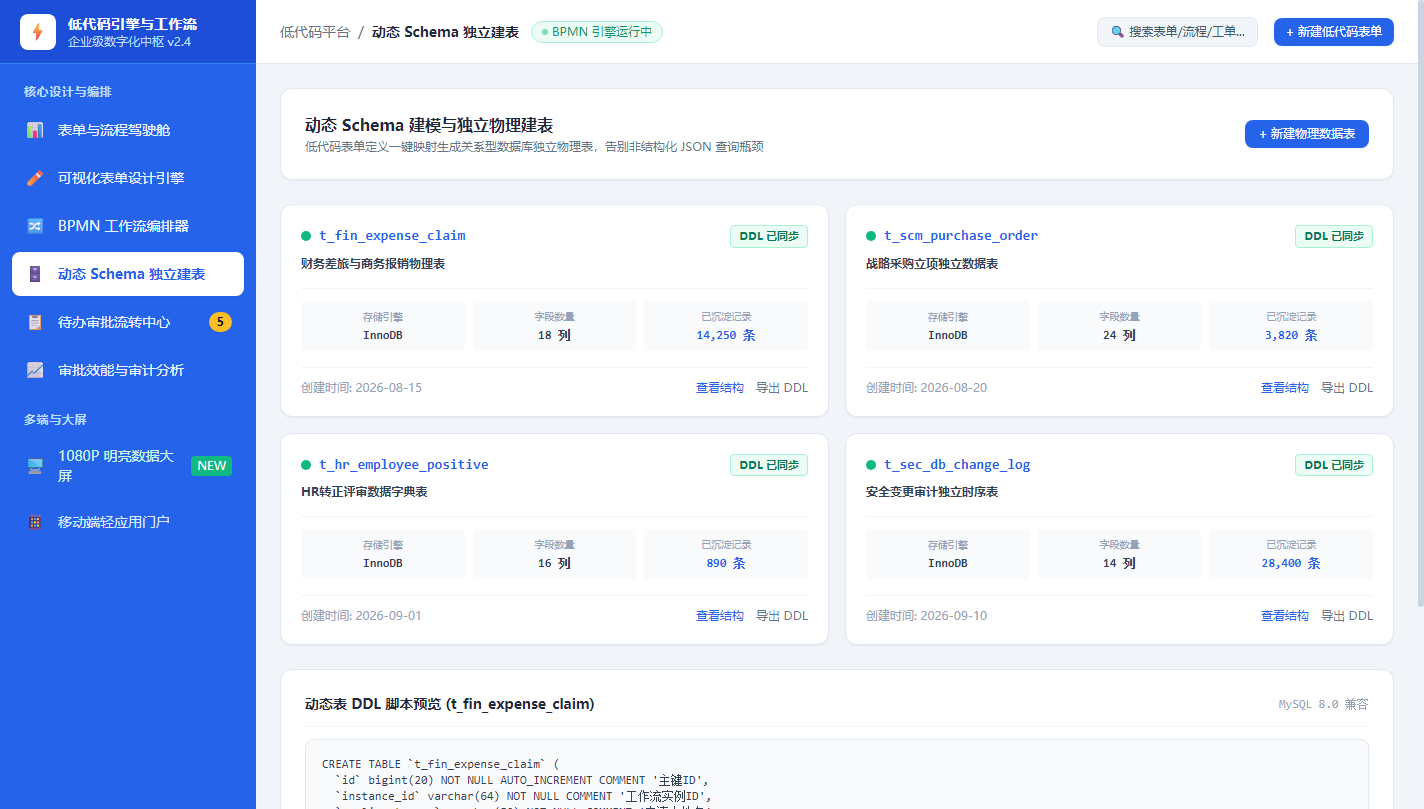This screenshot has height=809, width=1424.
Task: Open 审批效能与审计分析 page
Action: coord(128,370)
